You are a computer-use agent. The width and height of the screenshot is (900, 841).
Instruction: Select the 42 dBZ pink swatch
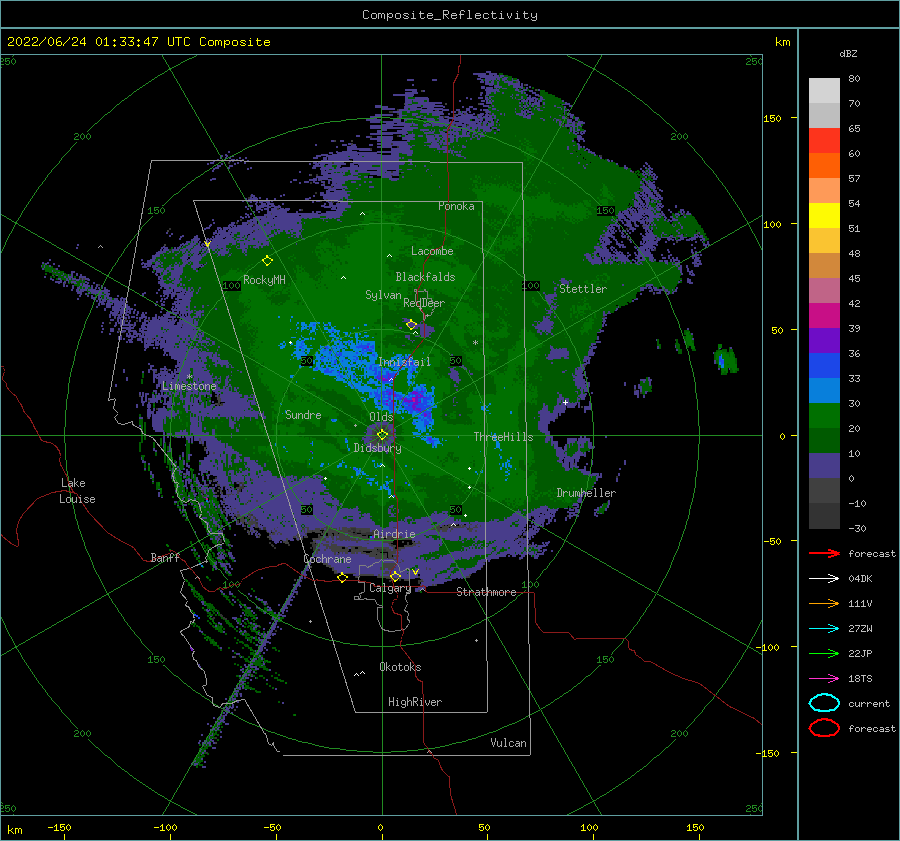[824, 290]
